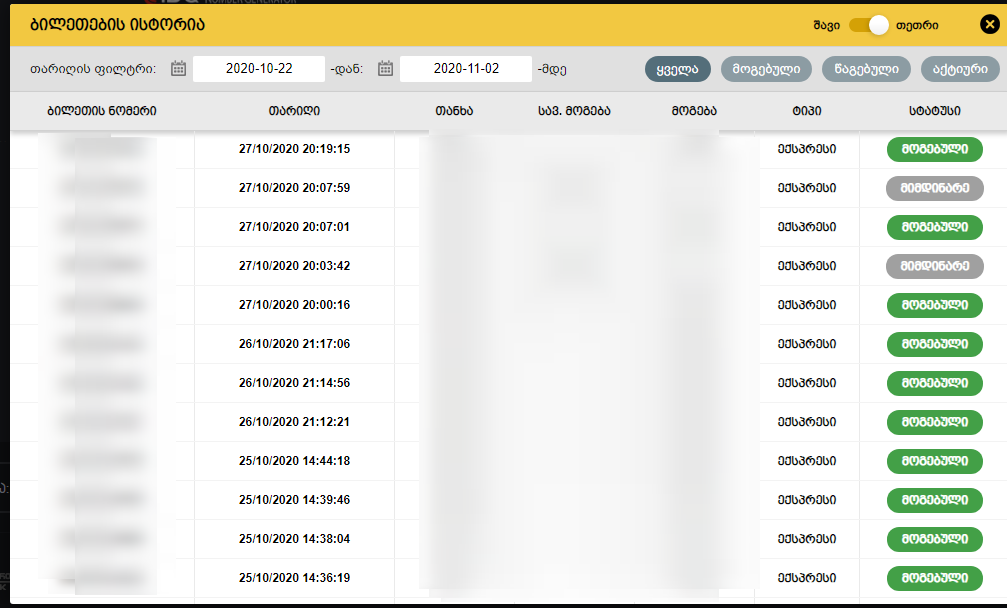1007x608 pixels.
Task: Click date cell 27/10/2020 20:03:42
Action: (x=294, y=266)
